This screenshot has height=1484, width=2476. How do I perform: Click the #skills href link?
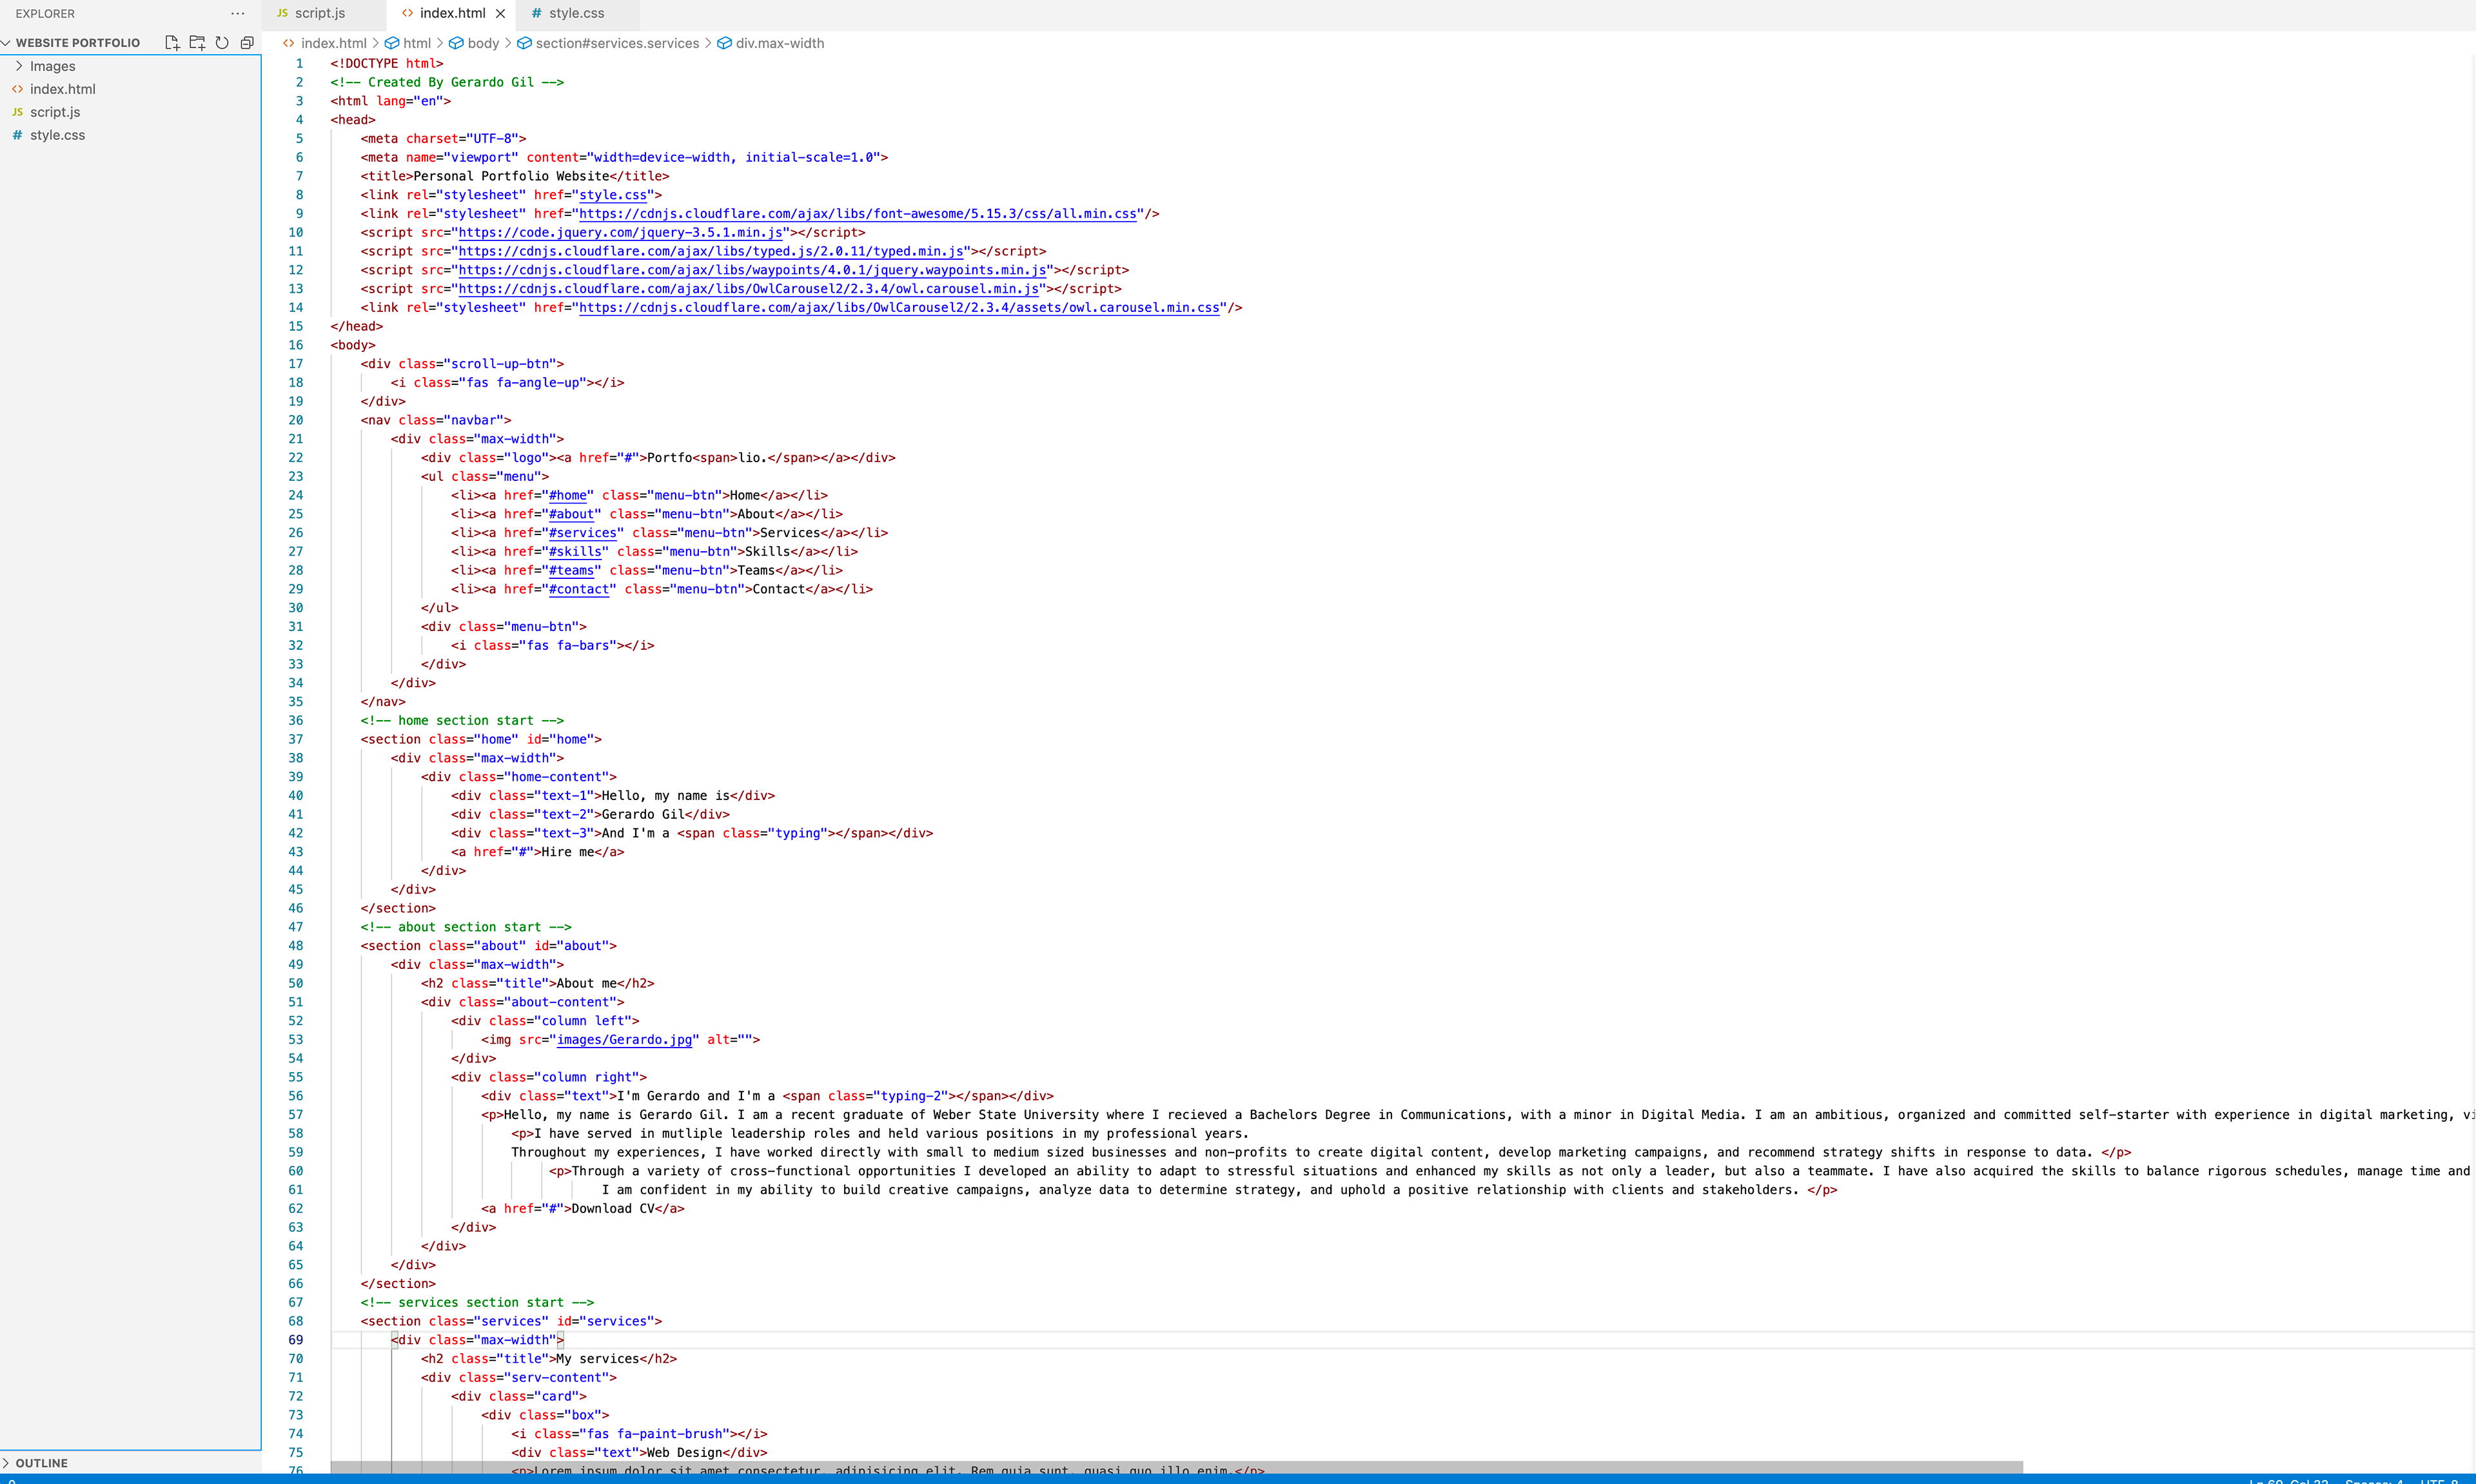pyautogui.click(x=575, y=552)
